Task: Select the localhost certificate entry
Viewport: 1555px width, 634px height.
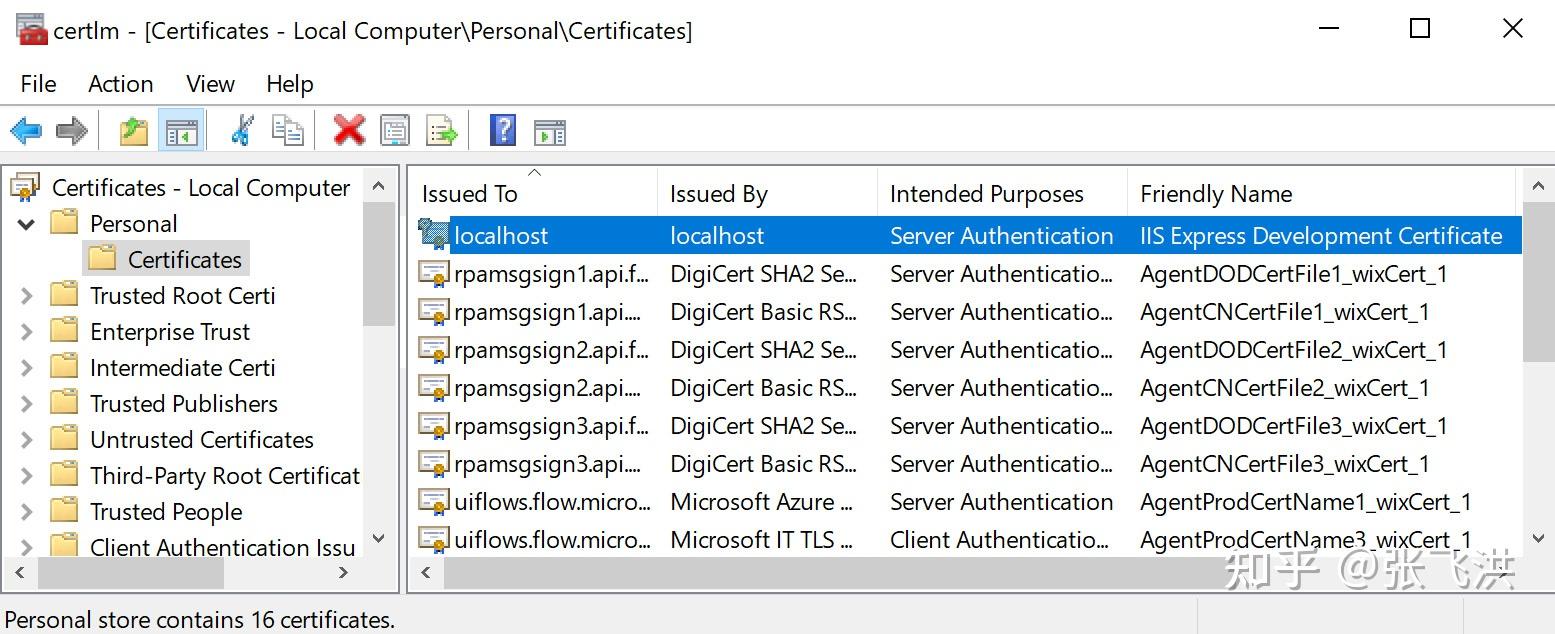Action: click(x=500, y=235)
